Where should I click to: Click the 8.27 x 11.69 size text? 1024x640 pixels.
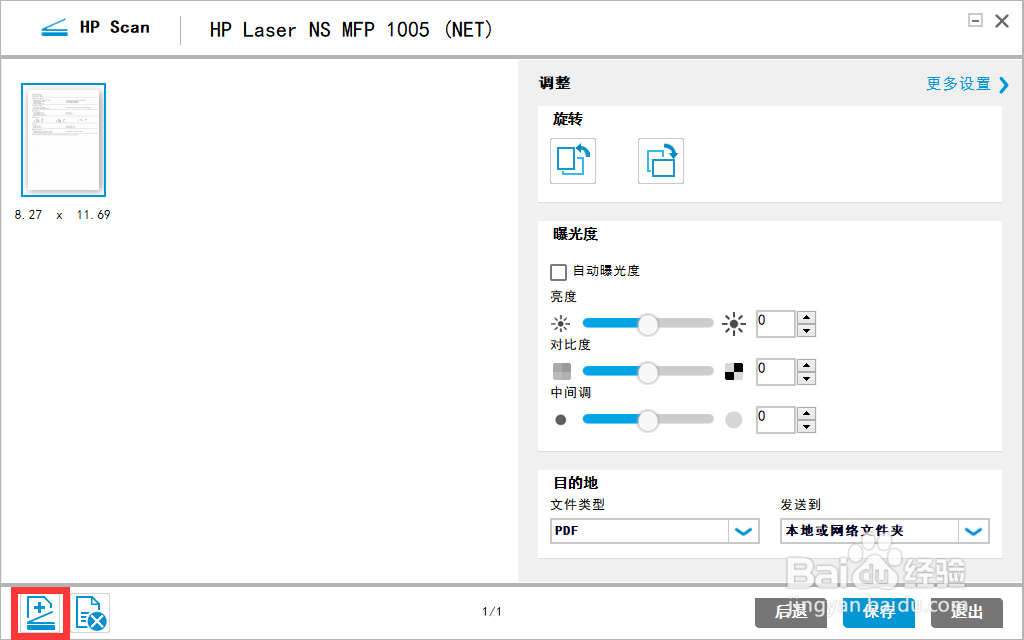[x=63, y=215]
